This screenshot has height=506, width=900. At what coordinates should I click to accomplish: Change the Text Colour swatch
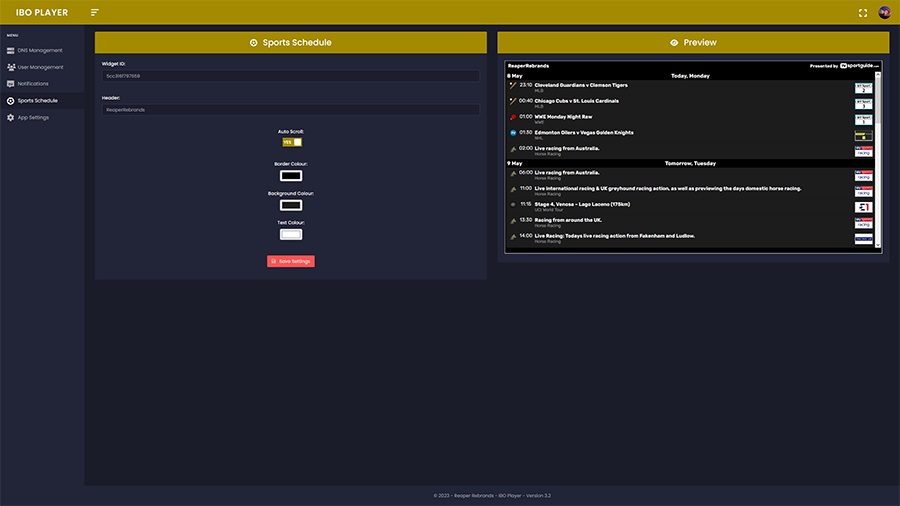click(290, 234)
